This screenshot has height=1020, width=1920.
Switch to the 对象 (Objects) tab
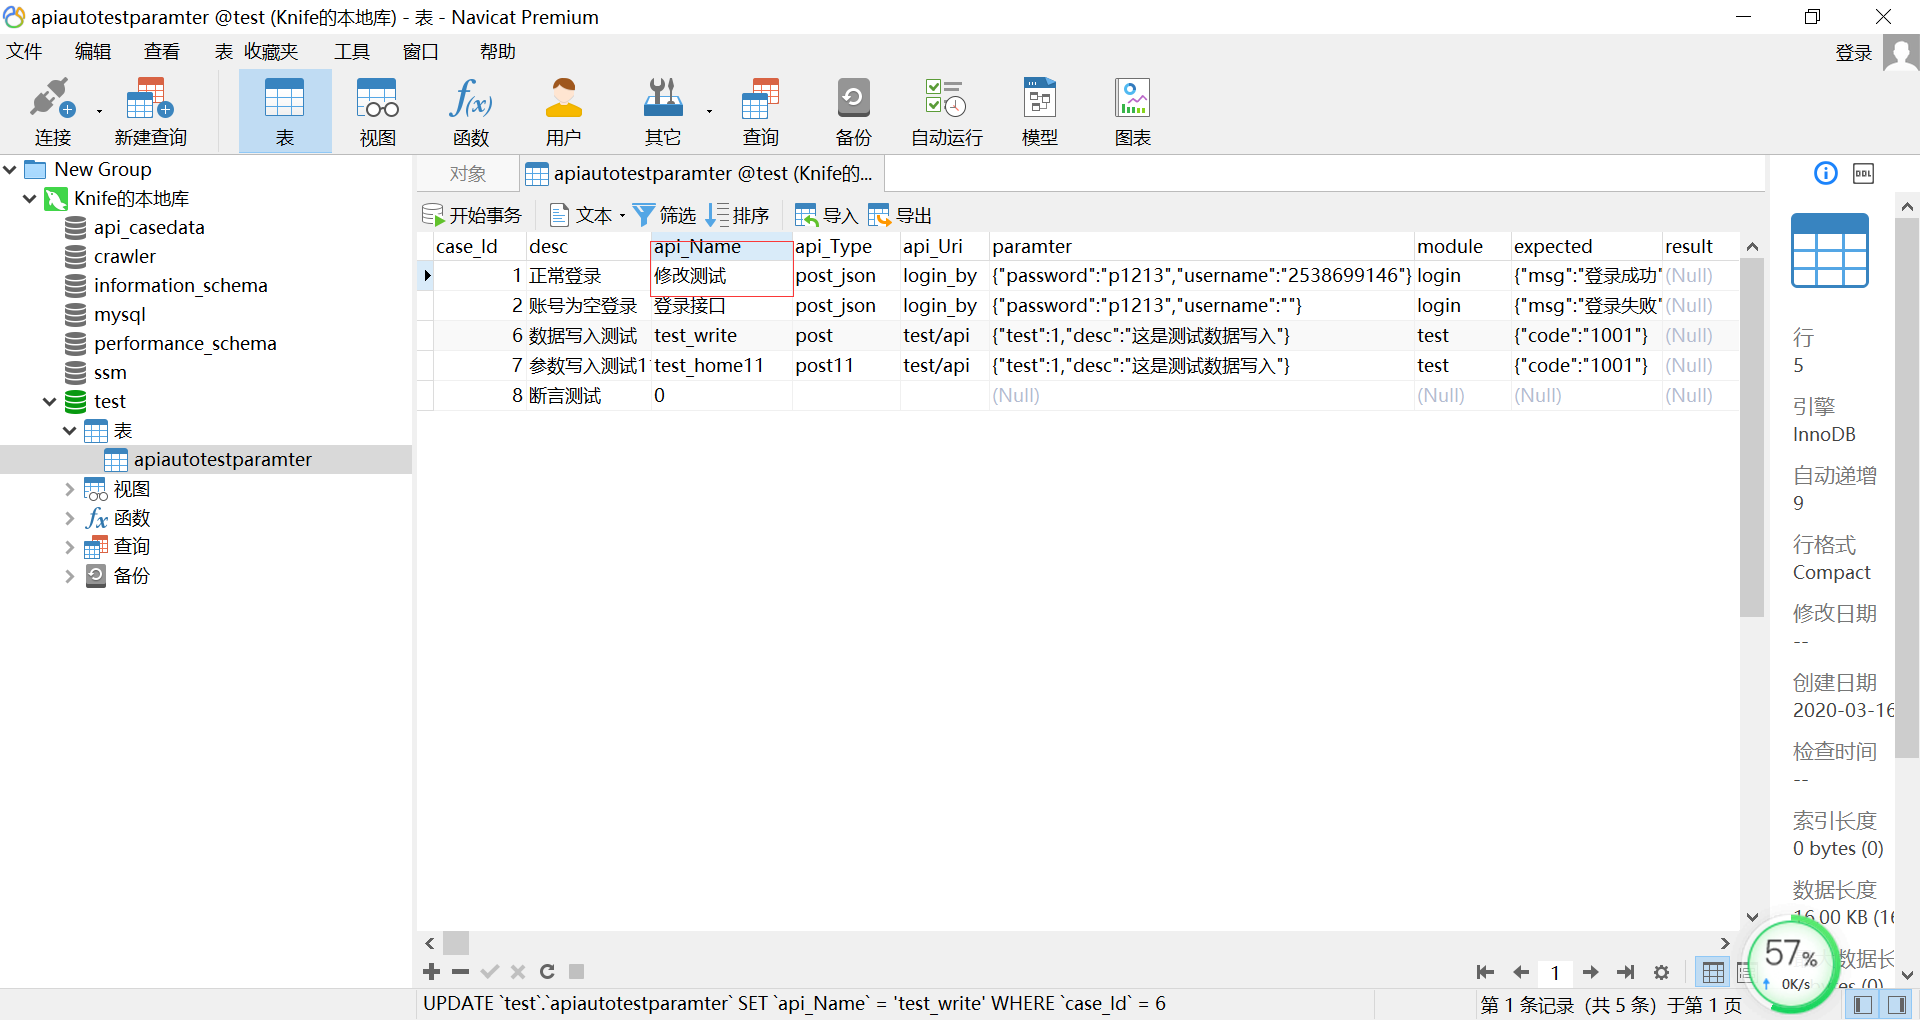[467, 174]
